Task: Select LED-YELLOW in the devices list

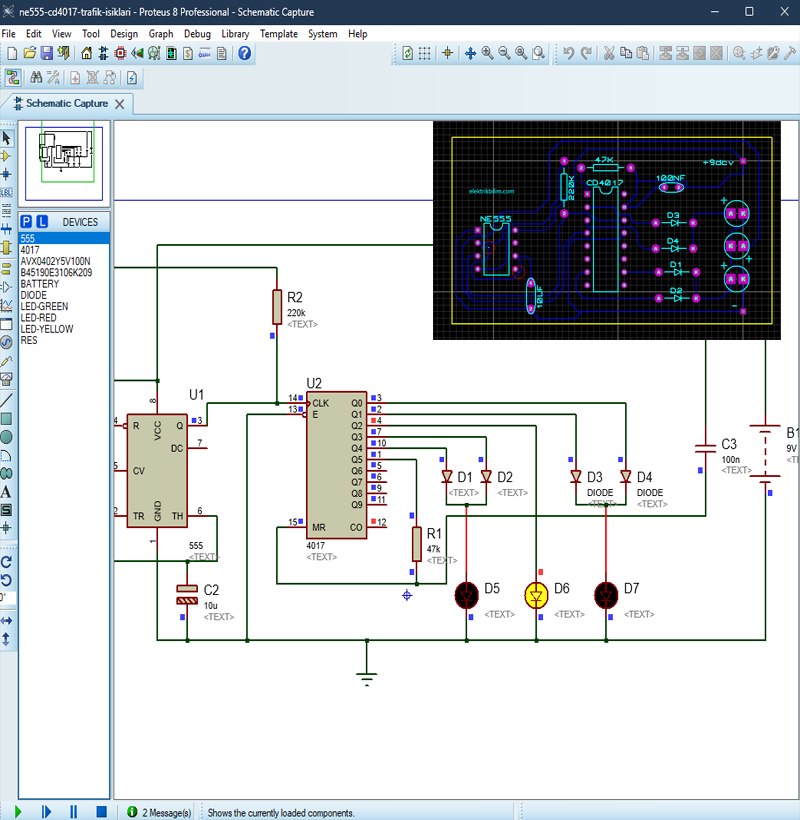Action: tap(47, 329)
